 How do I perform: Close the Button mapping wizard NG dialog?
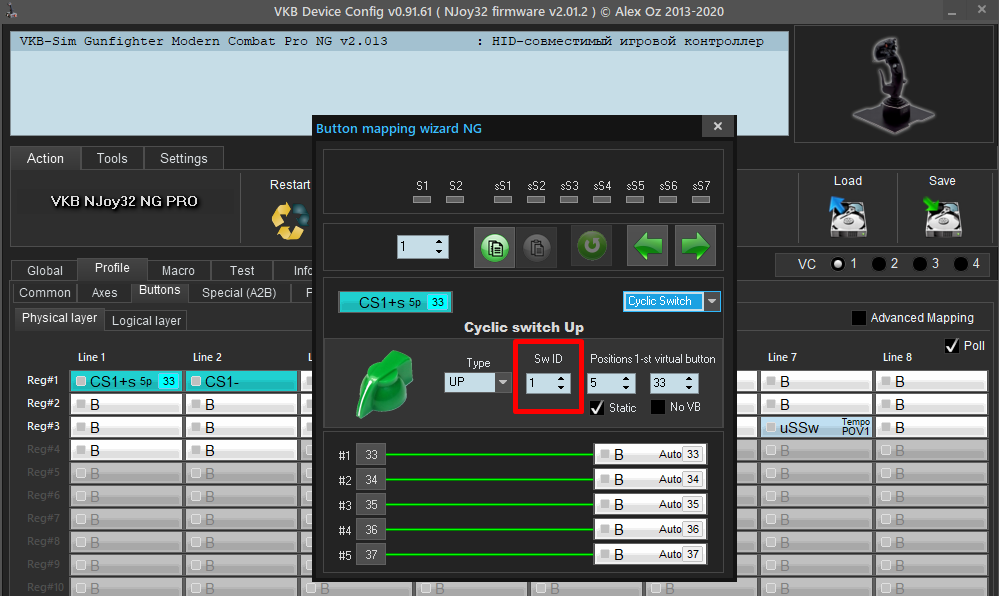click(x=718, y=126)
